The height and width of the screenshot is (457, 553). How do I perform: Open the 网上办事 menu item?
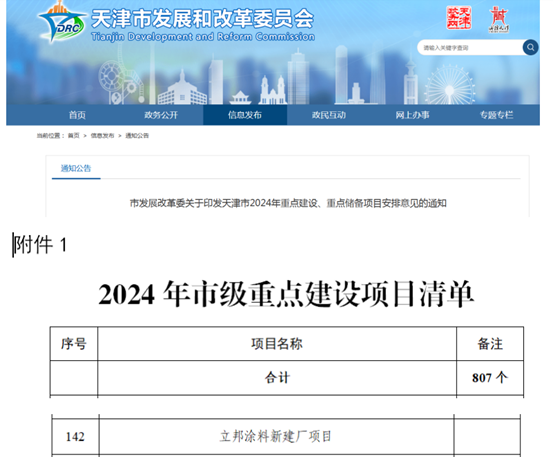412,115
